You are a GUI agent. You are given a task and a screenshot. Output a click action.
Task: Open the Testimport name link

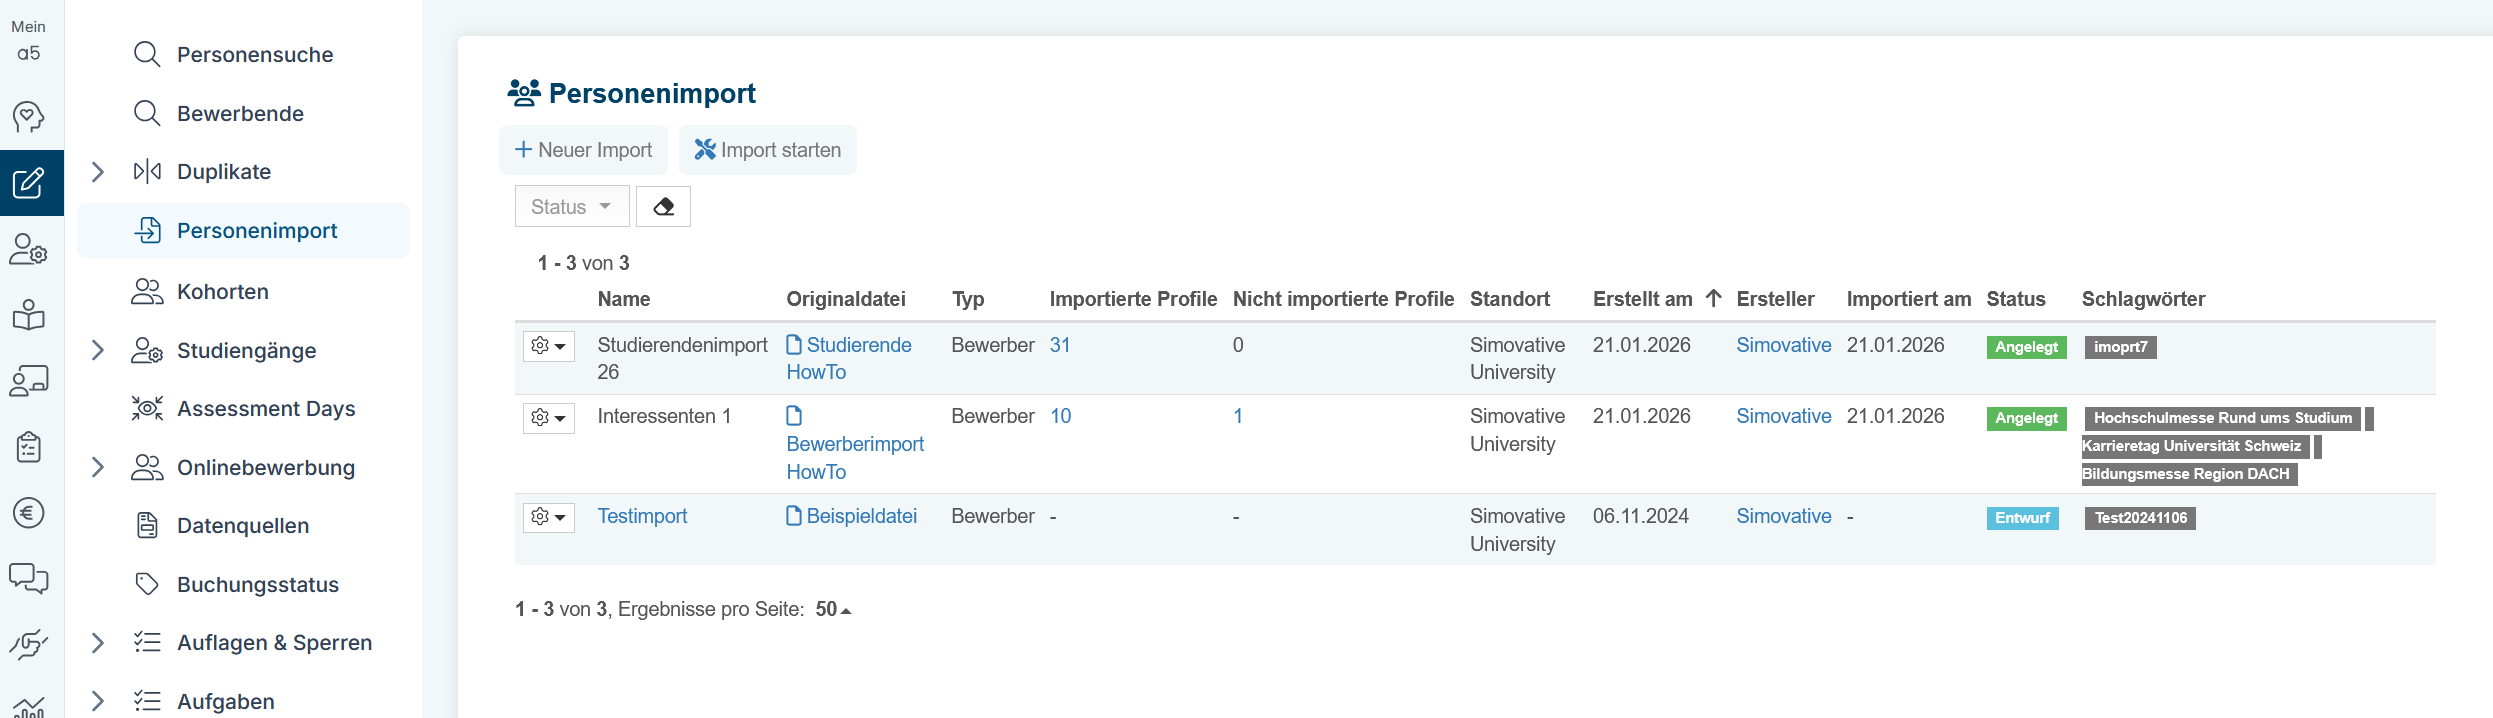click(x=642, y=516)
